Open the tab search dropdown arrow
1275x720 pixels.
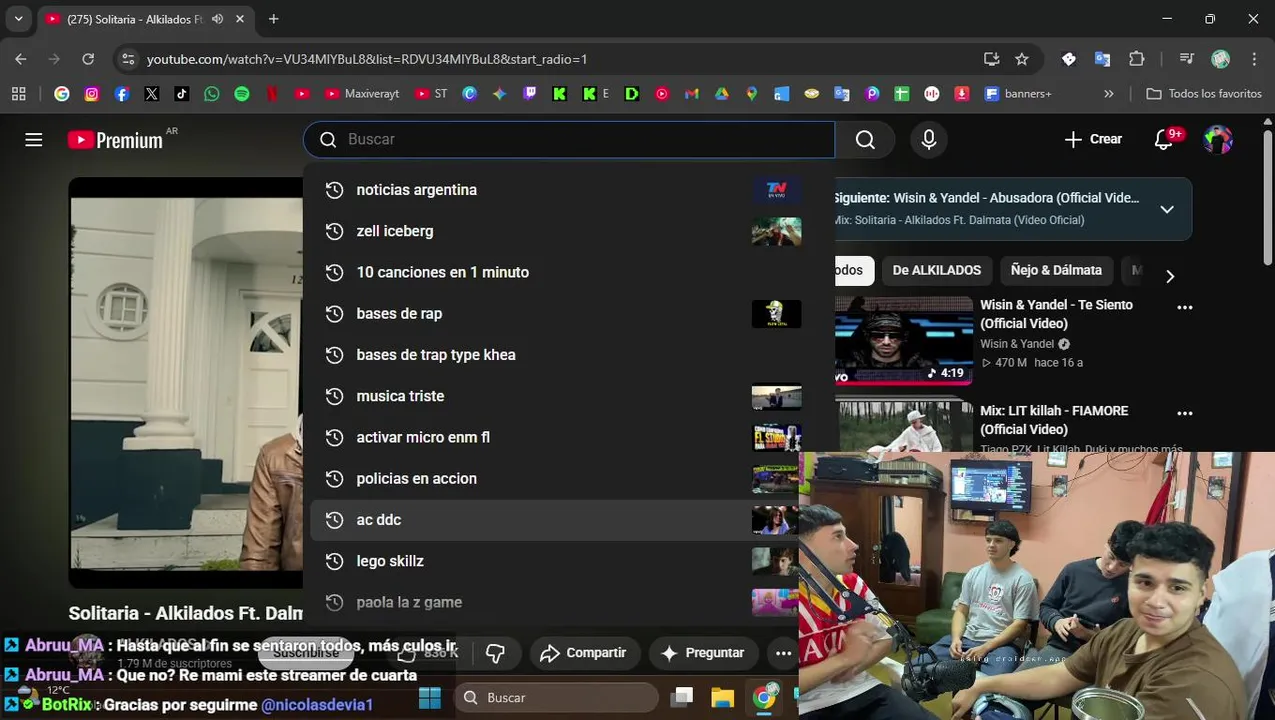click(18, 19)
